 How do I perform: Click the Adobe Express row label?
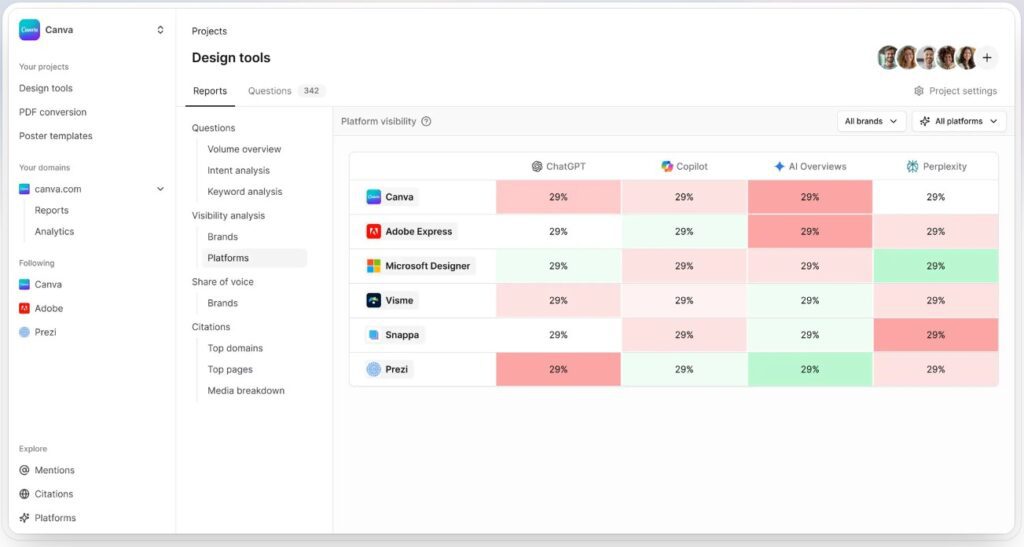(419, 232)
